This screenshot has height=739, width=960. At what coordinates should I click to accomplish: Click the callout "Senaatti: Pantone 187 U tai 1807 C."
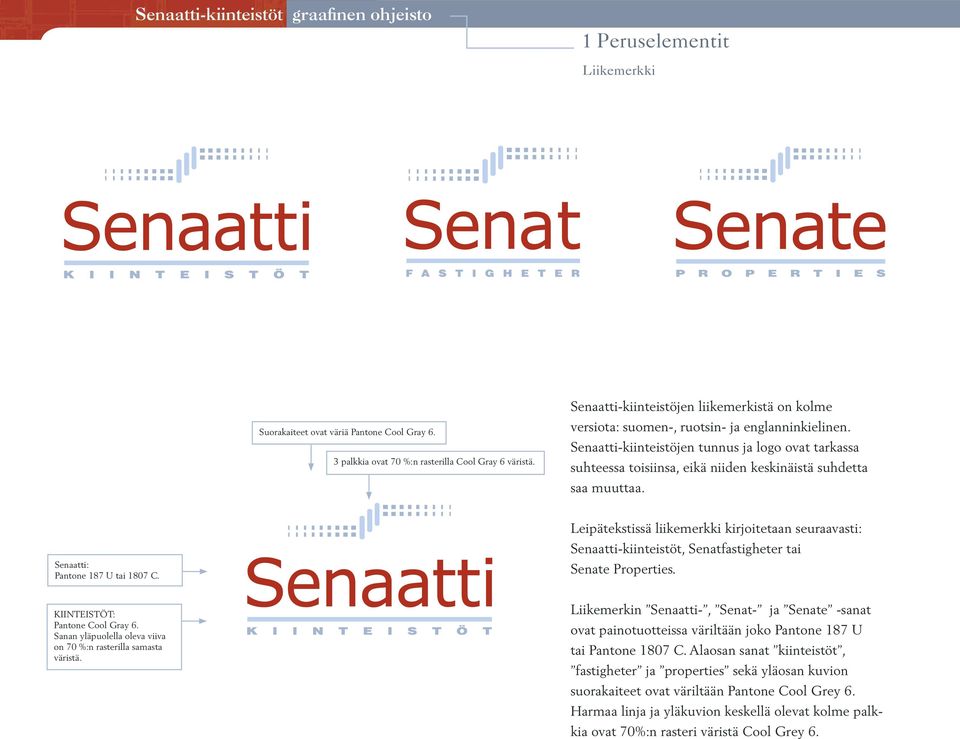click(x=114, y=570)
